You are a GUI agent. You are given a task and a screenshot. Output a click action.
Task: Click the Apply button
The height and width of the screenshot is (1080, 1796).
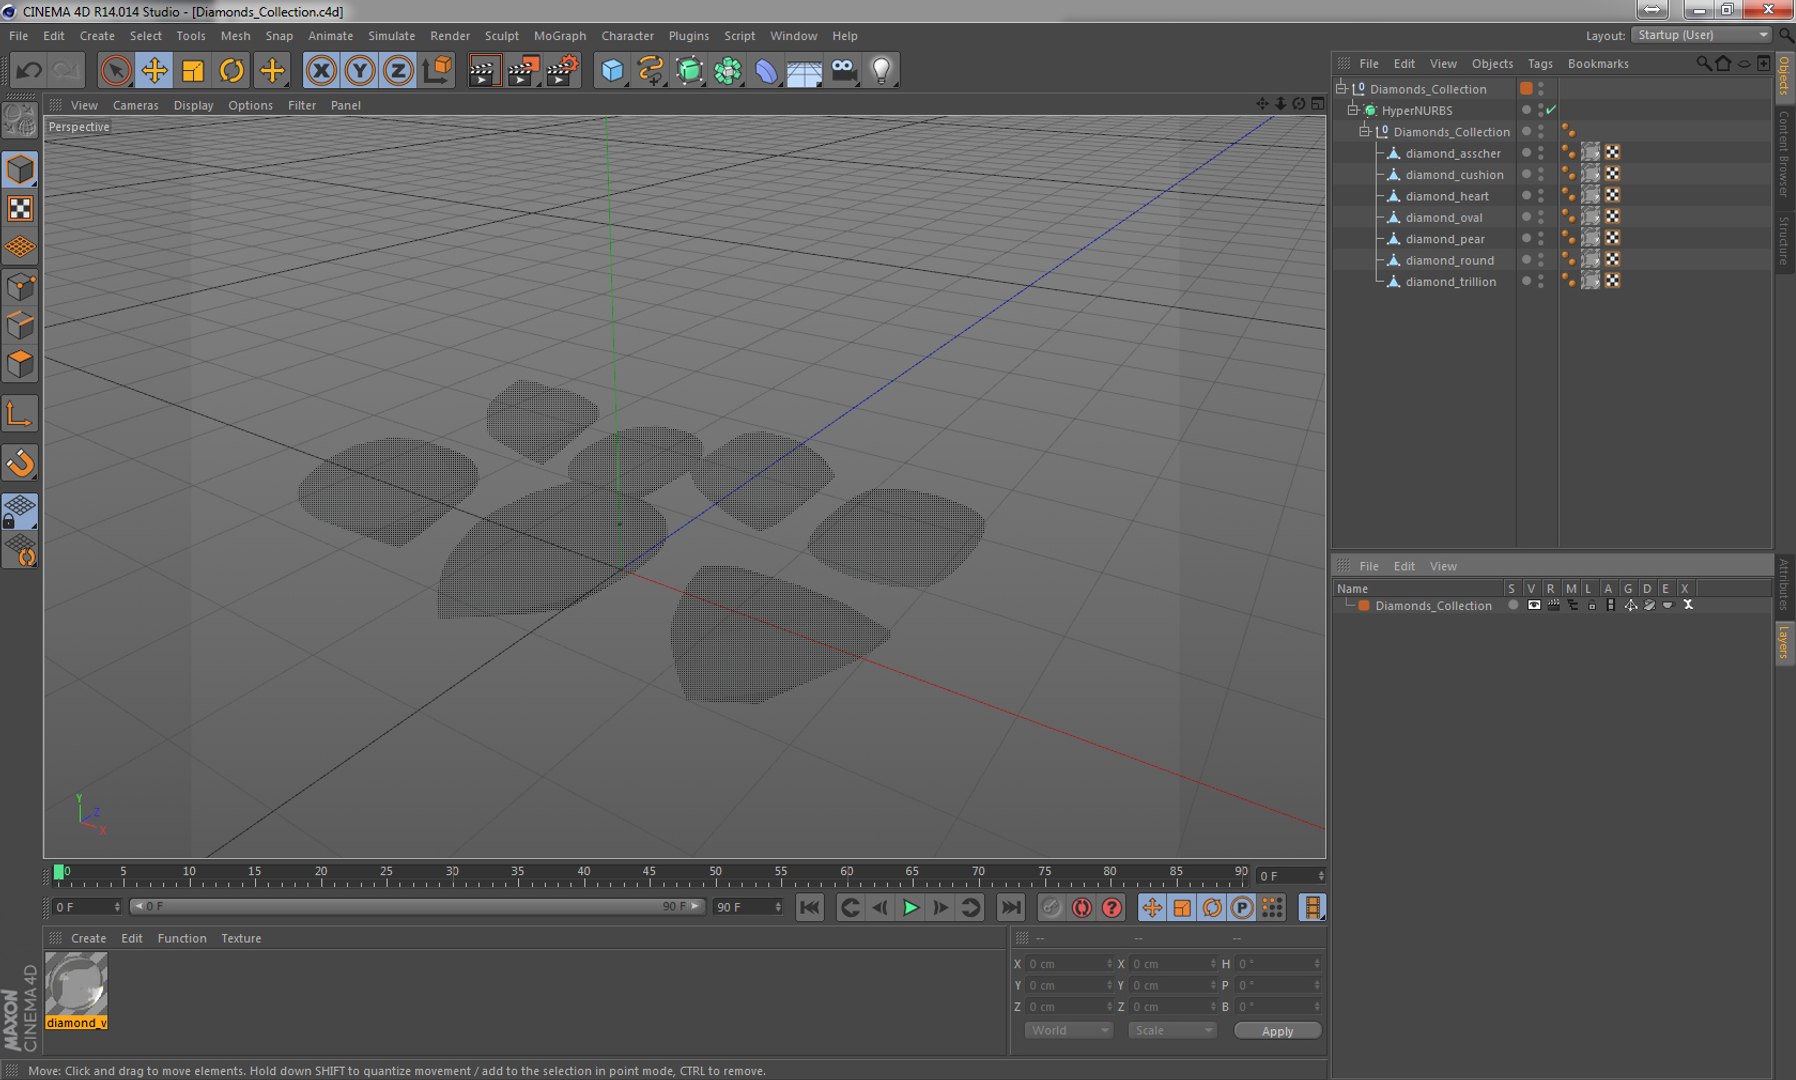coord(1277,1031)
